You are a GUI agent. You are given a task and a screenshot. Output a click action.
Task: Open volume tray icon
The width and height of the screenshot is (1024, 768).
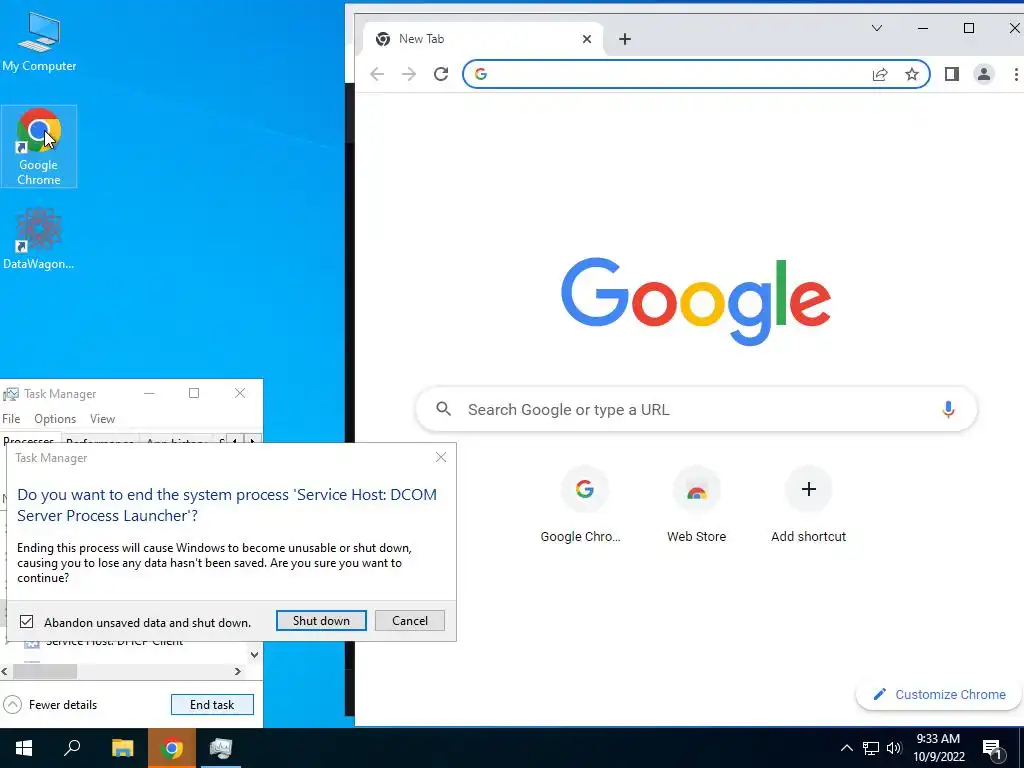coord(894,748)
